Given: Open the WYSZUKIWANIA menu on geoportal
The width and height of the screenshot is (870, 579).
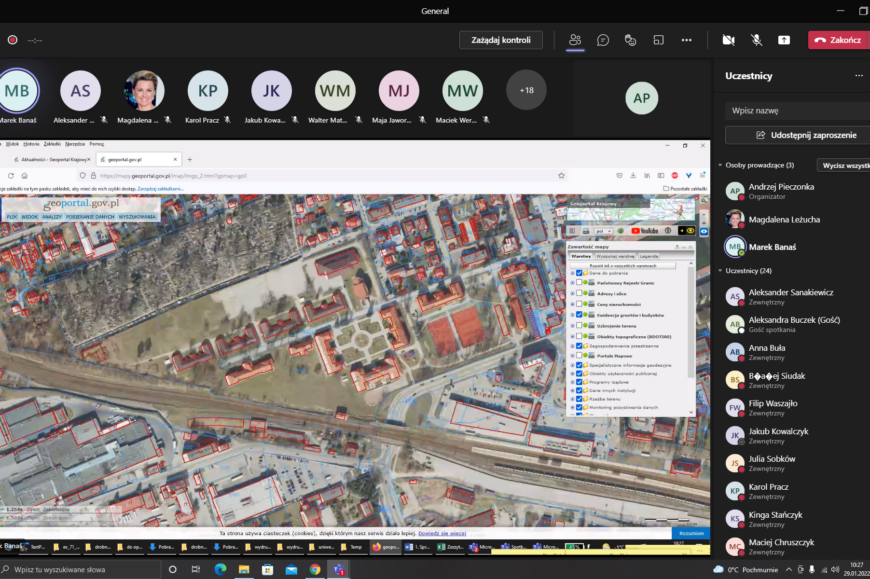Looking at the screenshot, I should (137, 217).
